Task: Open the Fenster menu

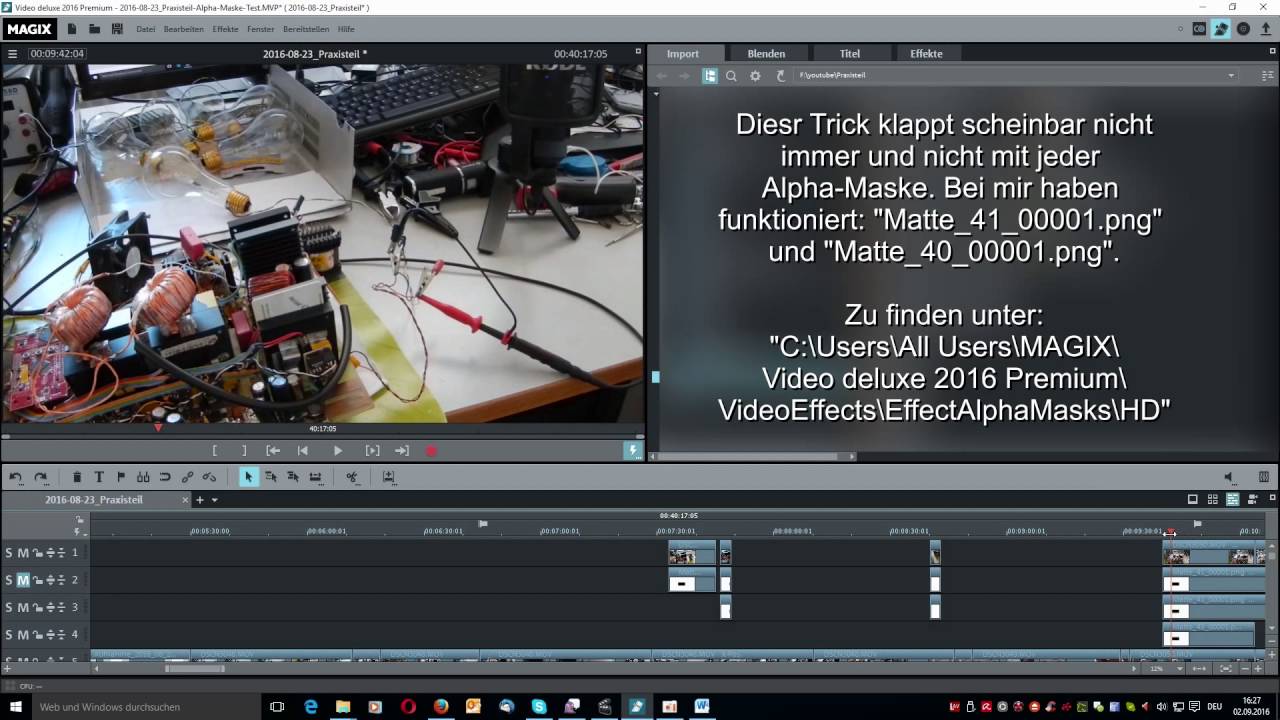Action: coord(261,29)
